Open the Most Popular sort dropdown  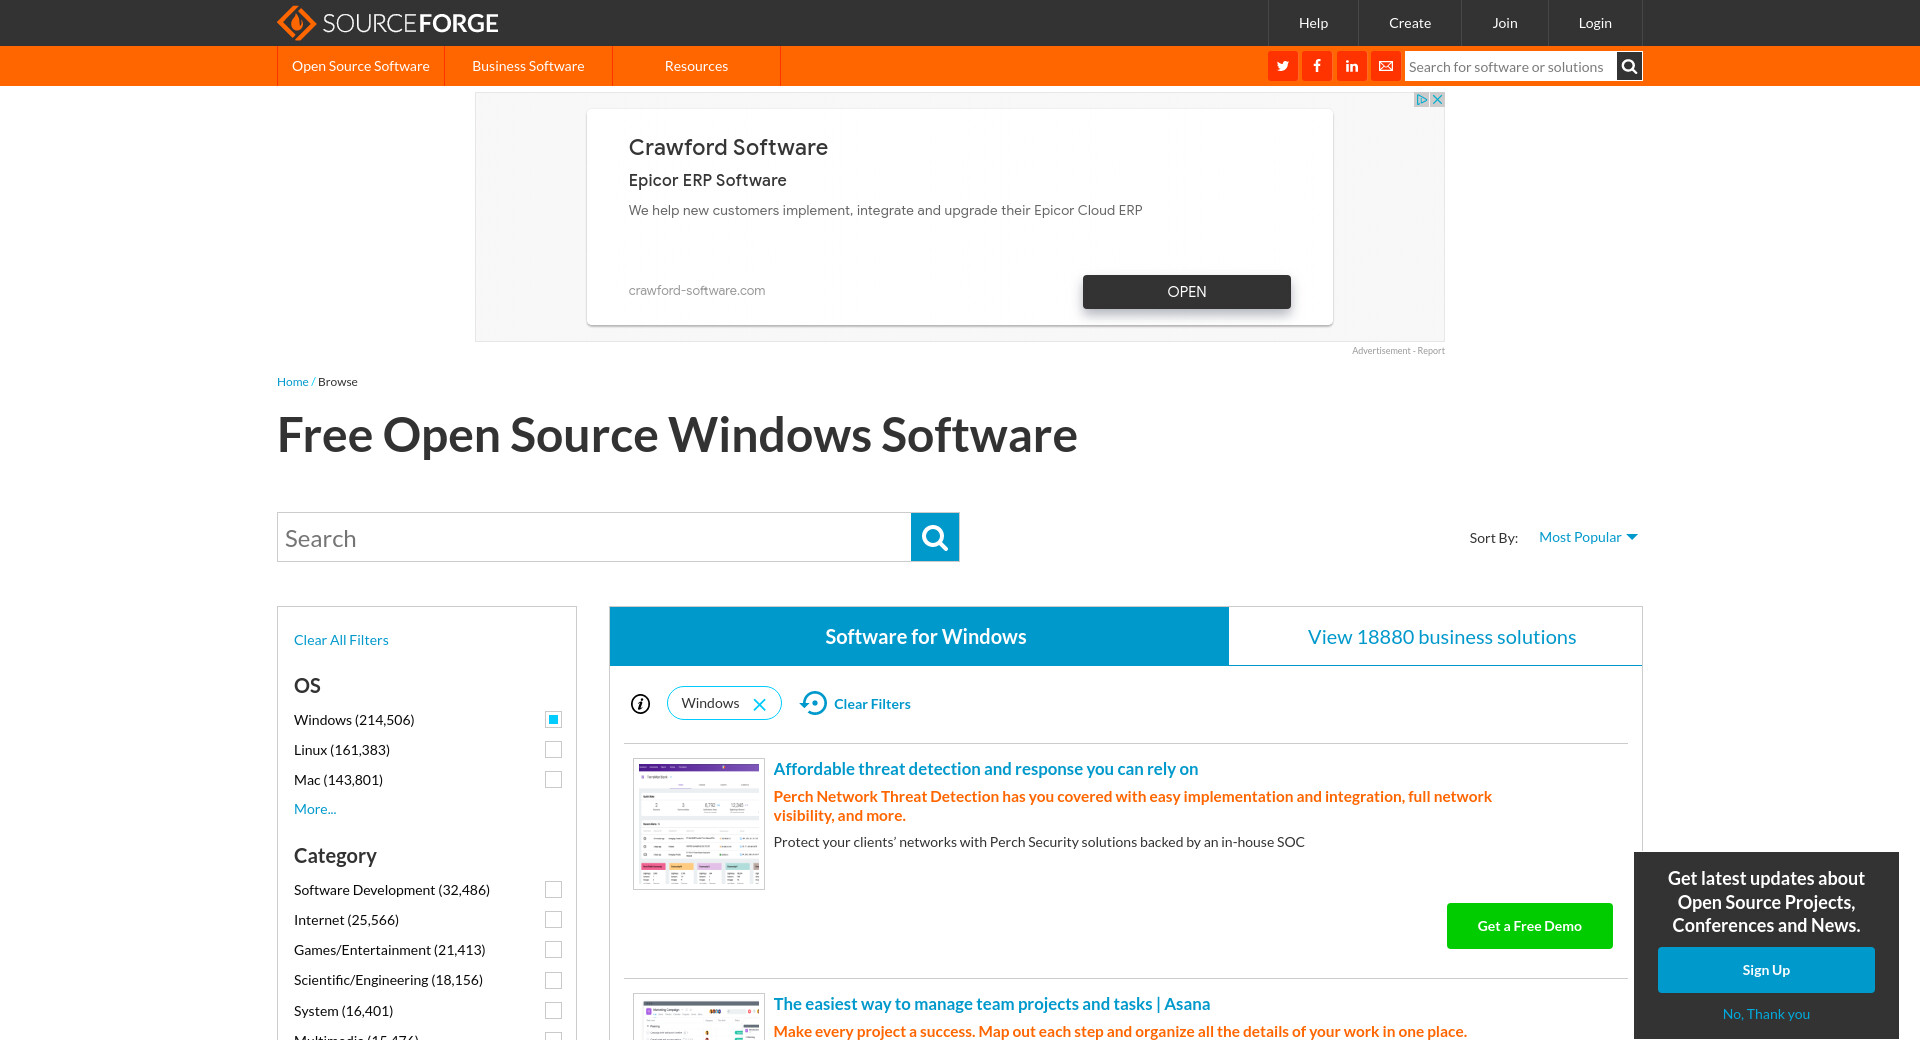pyautogui.click(x=1587, y=537)
